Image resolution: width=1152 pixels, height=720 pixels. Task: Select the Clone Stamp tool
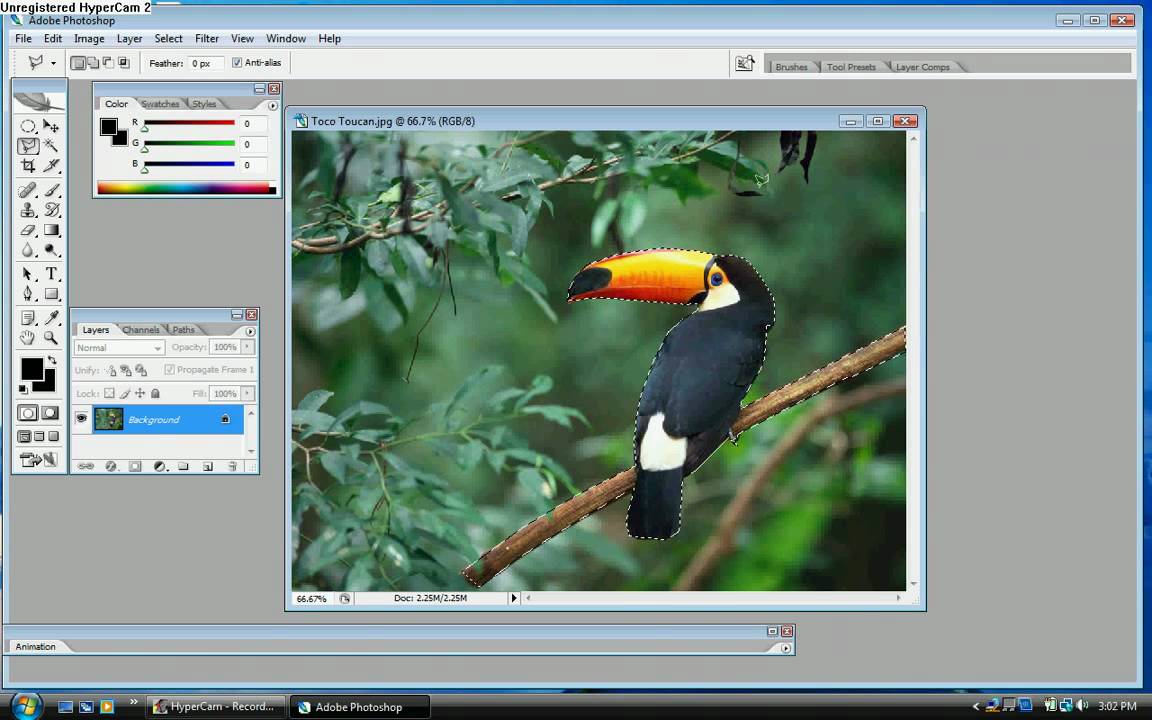click(27, 210)
